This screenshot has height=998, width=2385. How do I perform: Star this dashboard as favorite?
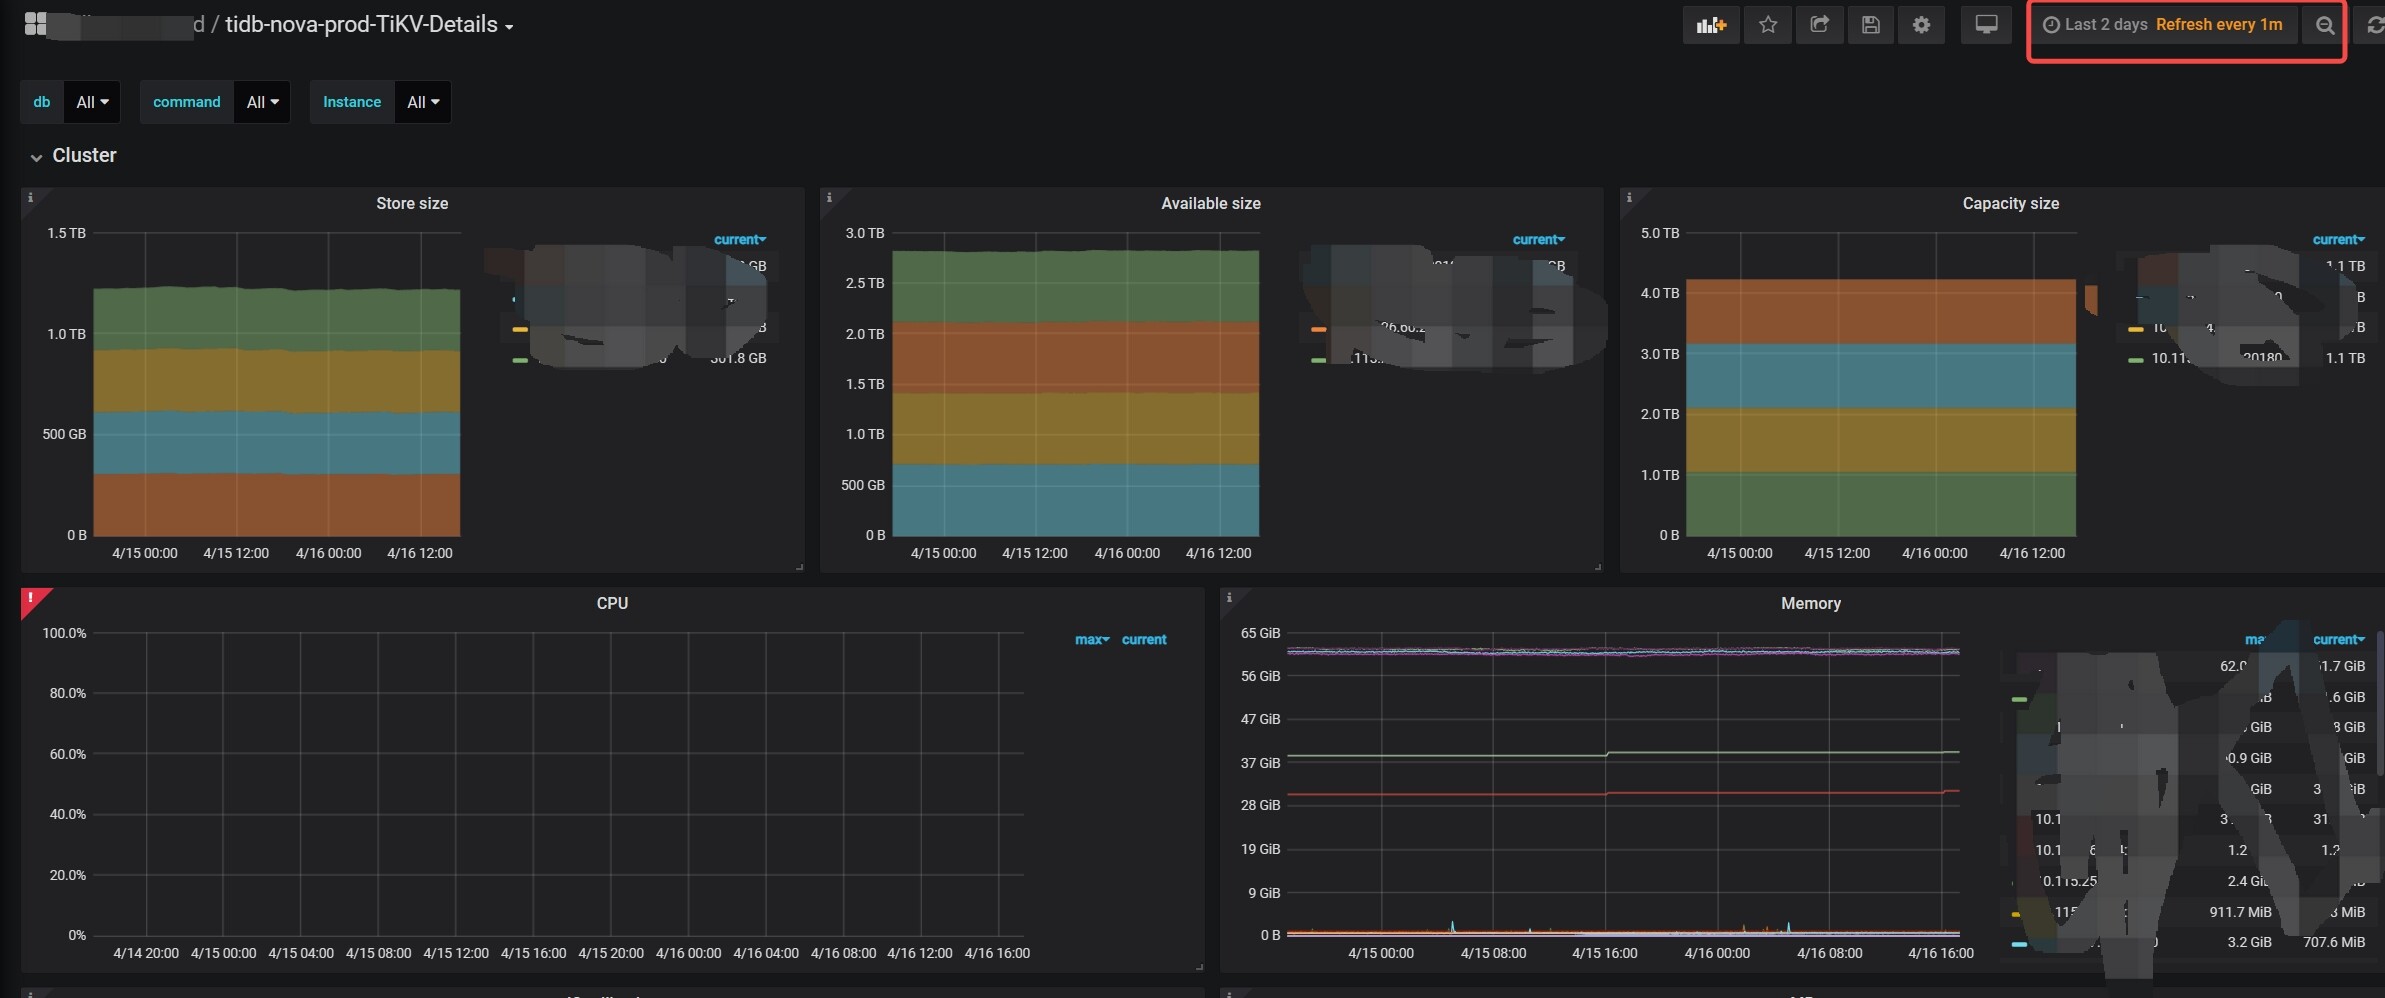coord(1768,25)
